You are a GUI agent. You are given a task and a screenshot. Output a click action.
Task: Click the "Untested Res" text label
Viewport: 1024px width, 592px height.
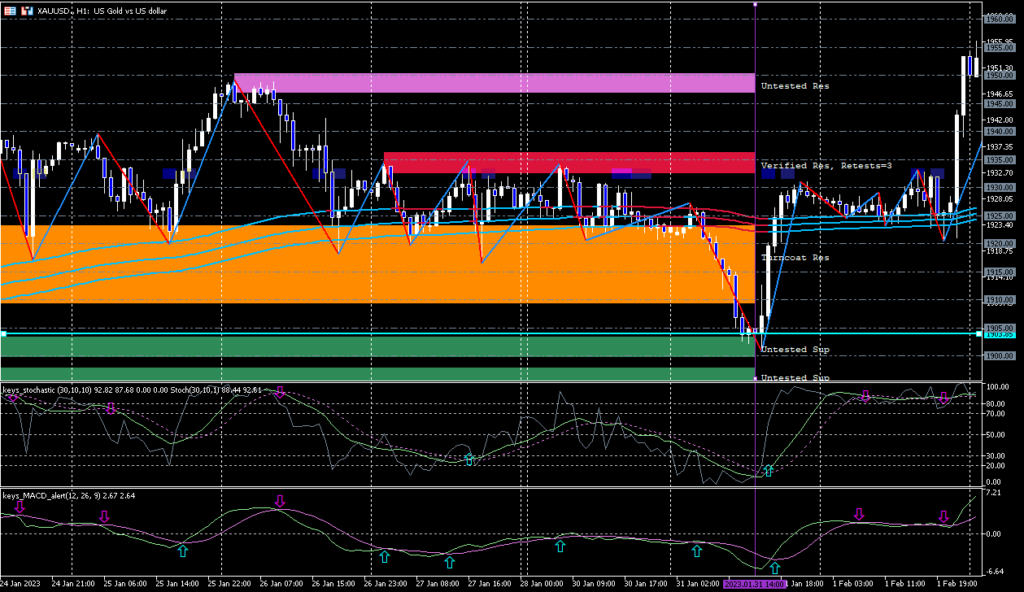(x=796, y=86)
